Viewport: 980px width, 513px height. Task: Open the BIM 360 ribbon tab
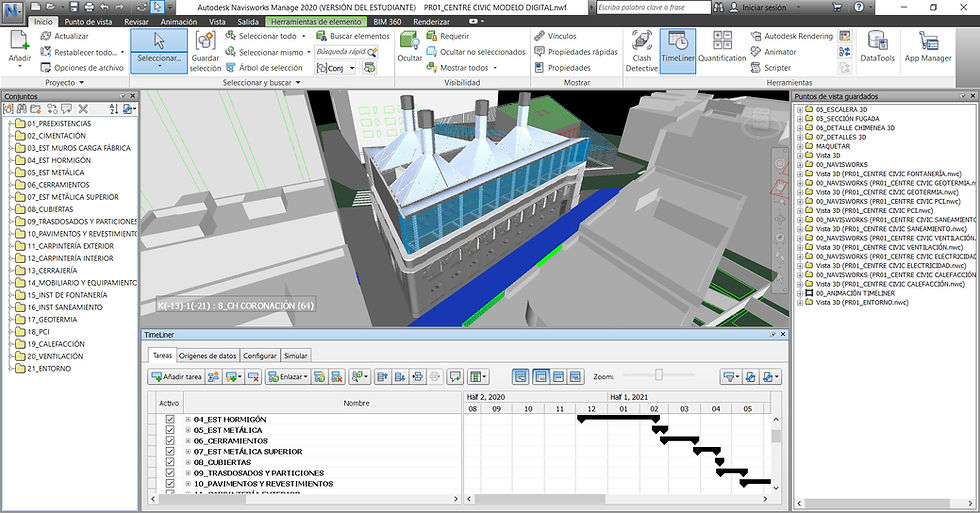(388, 21)
